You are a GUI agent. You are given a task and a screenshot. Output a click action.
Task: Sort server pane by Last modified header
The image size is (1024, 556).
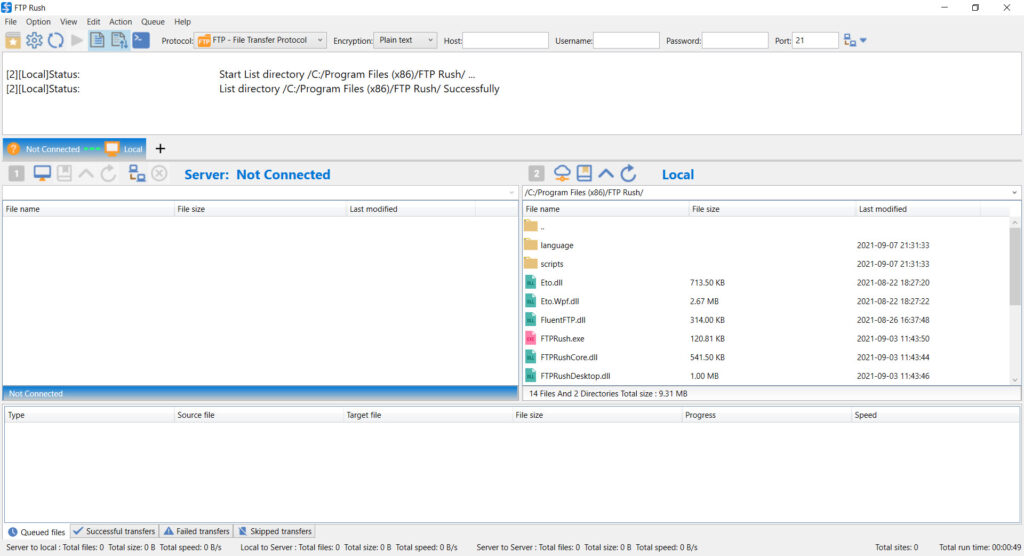(411, 209)
